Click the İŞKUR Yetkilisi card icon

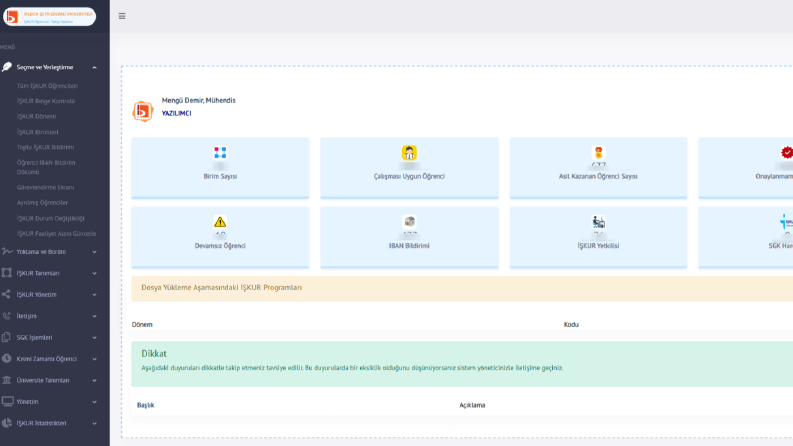(x=598, y=222)
